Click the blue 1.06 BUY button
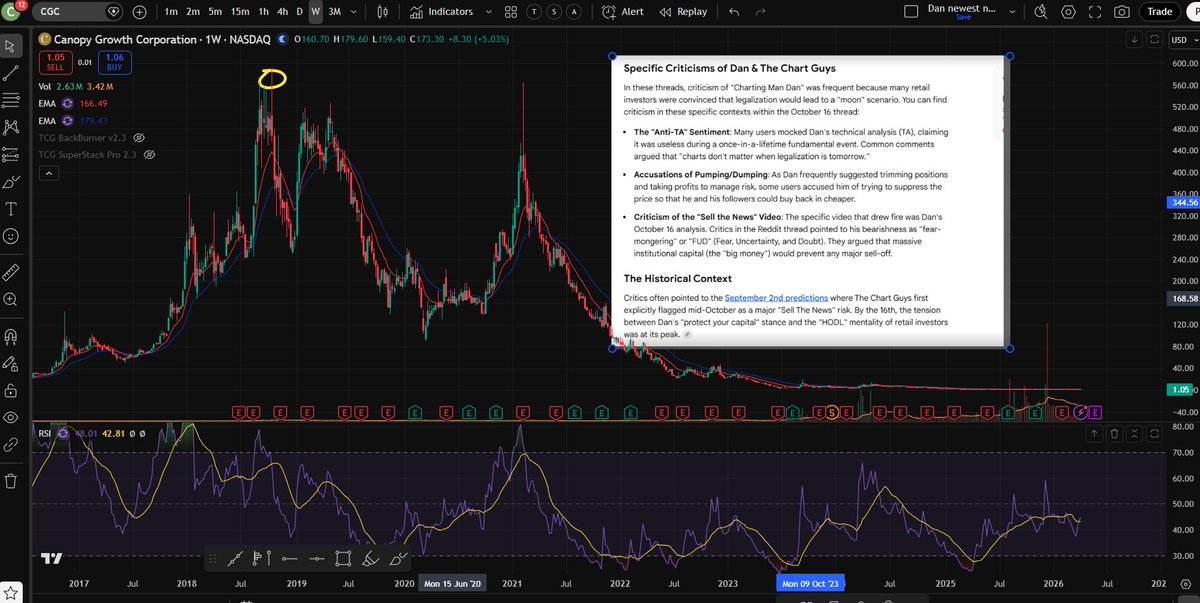Screen dimensions: 1200x603 pyautogui.click(x=113, y=62)
